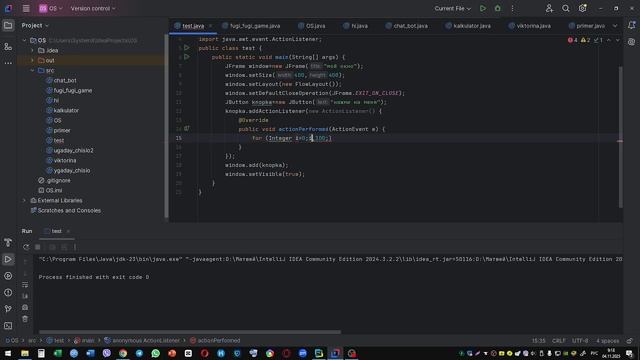
Task: Rerun 'test' in the Run panel
Action: tap(26, 247)
